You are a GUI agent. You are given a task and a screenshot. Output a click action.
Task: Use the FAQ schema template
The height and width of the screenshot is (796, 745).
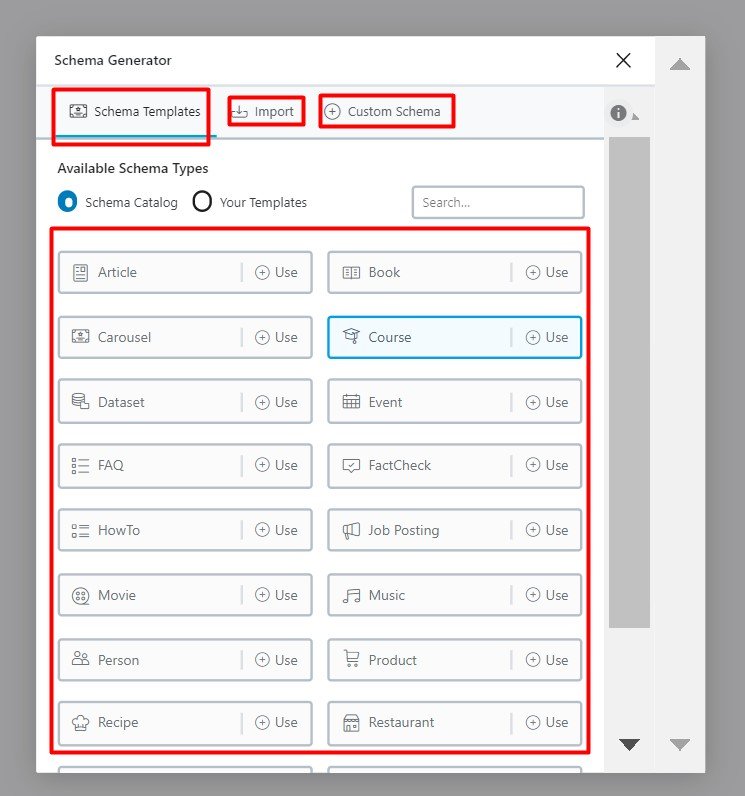pos(276,465)
